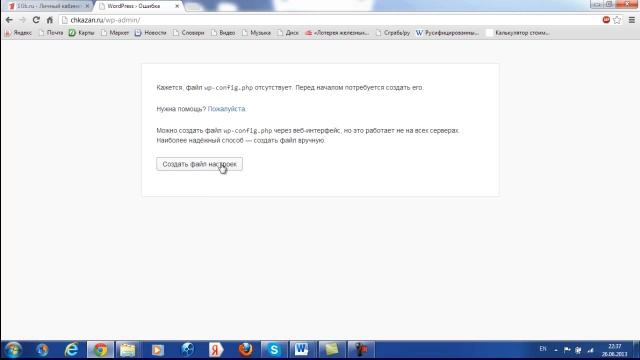Open the Yandex browser taskbar icon
Viewport: 640px width, 360px height.
click(x=216, y=350)
